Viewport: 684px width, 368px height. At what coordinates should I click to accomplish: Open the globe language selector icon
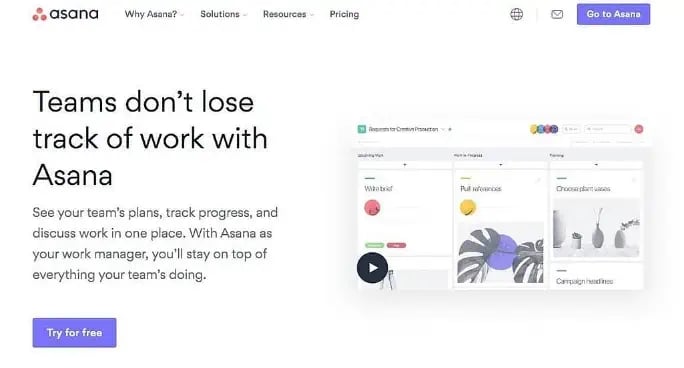516,14
